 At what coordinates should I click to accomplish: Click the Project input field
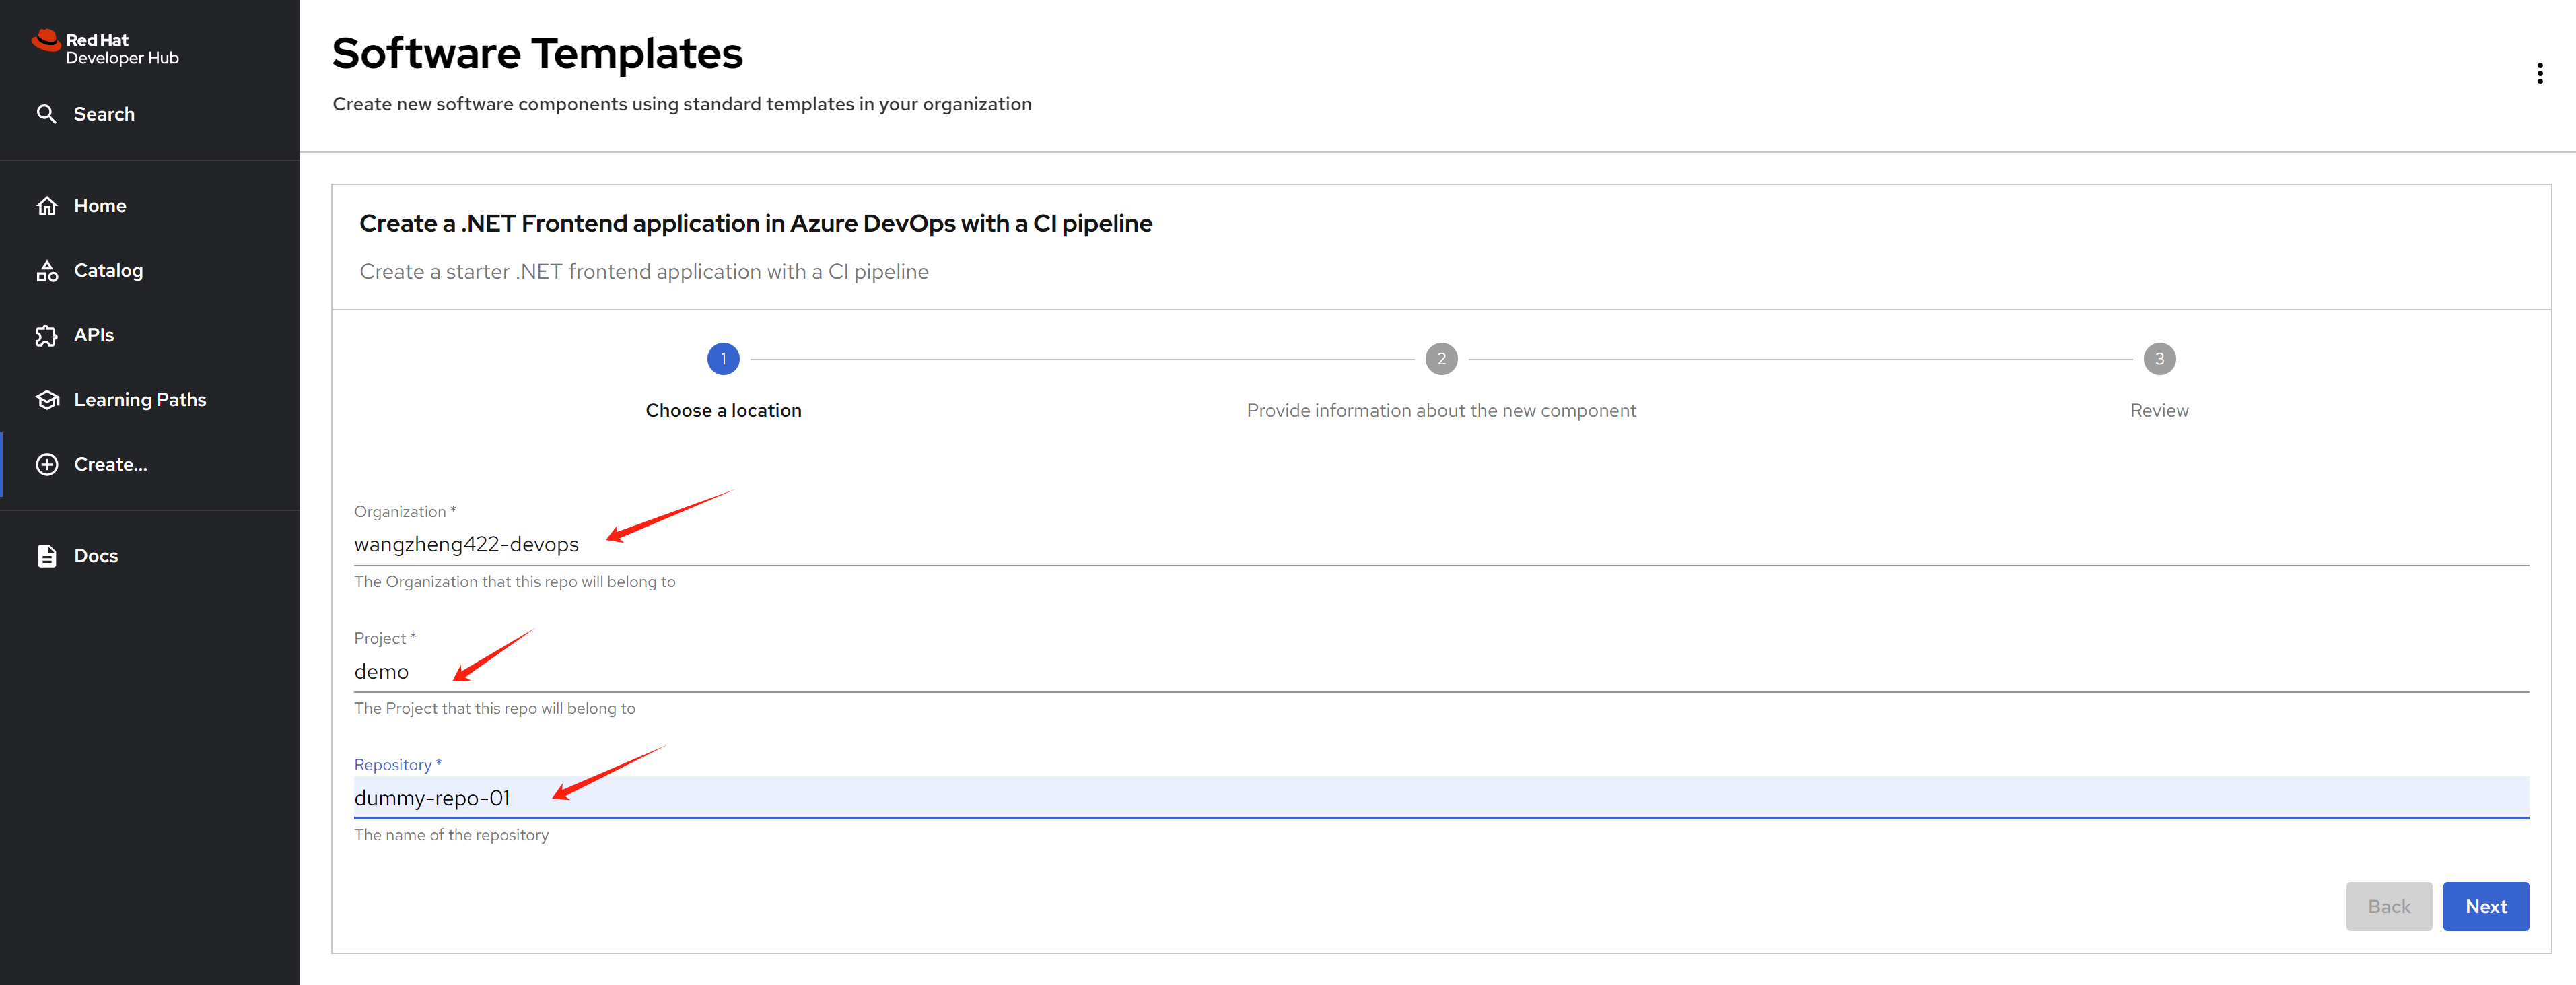click(x=1440, y=672)
